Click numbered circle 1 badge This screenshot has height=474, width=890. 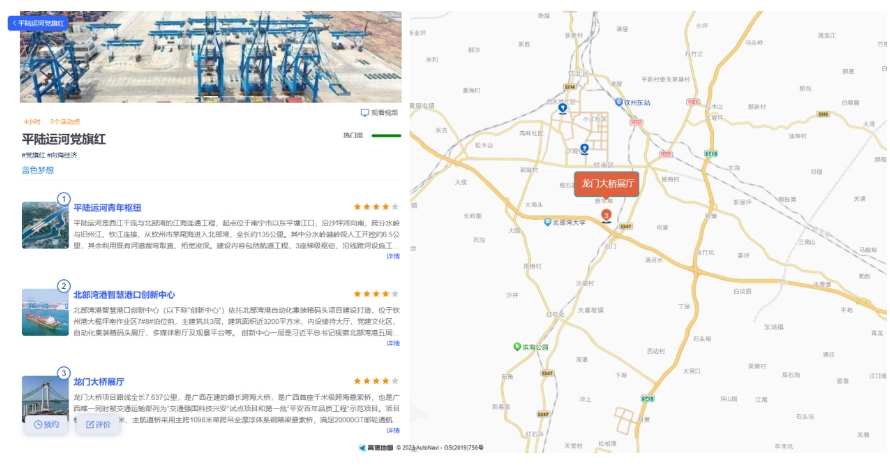click(x=64, y=199)
